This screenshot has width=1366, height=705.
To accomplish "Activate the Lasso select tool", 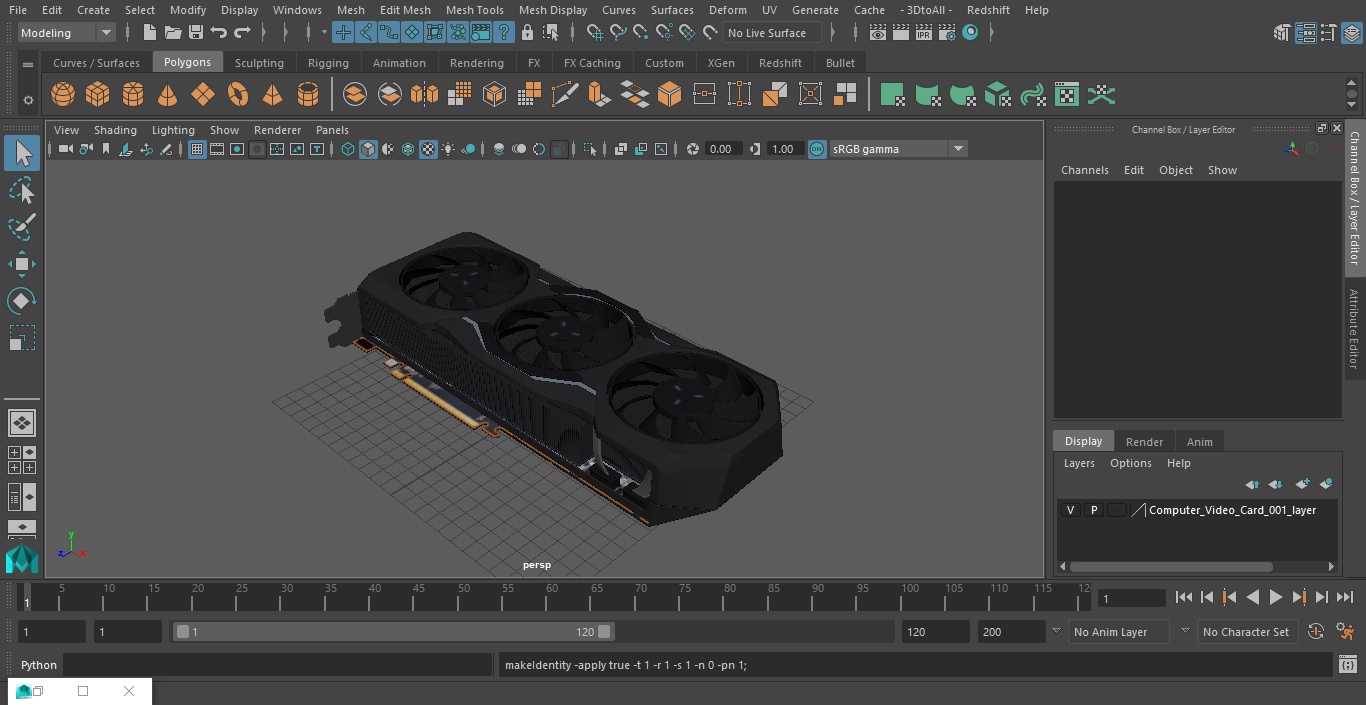I will (22, 191).
